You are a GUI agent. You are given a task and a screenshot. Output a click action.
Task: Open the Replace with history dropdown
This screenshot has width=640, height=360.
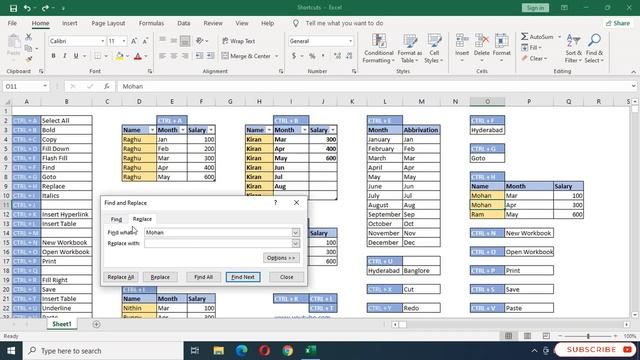(296, 244)
